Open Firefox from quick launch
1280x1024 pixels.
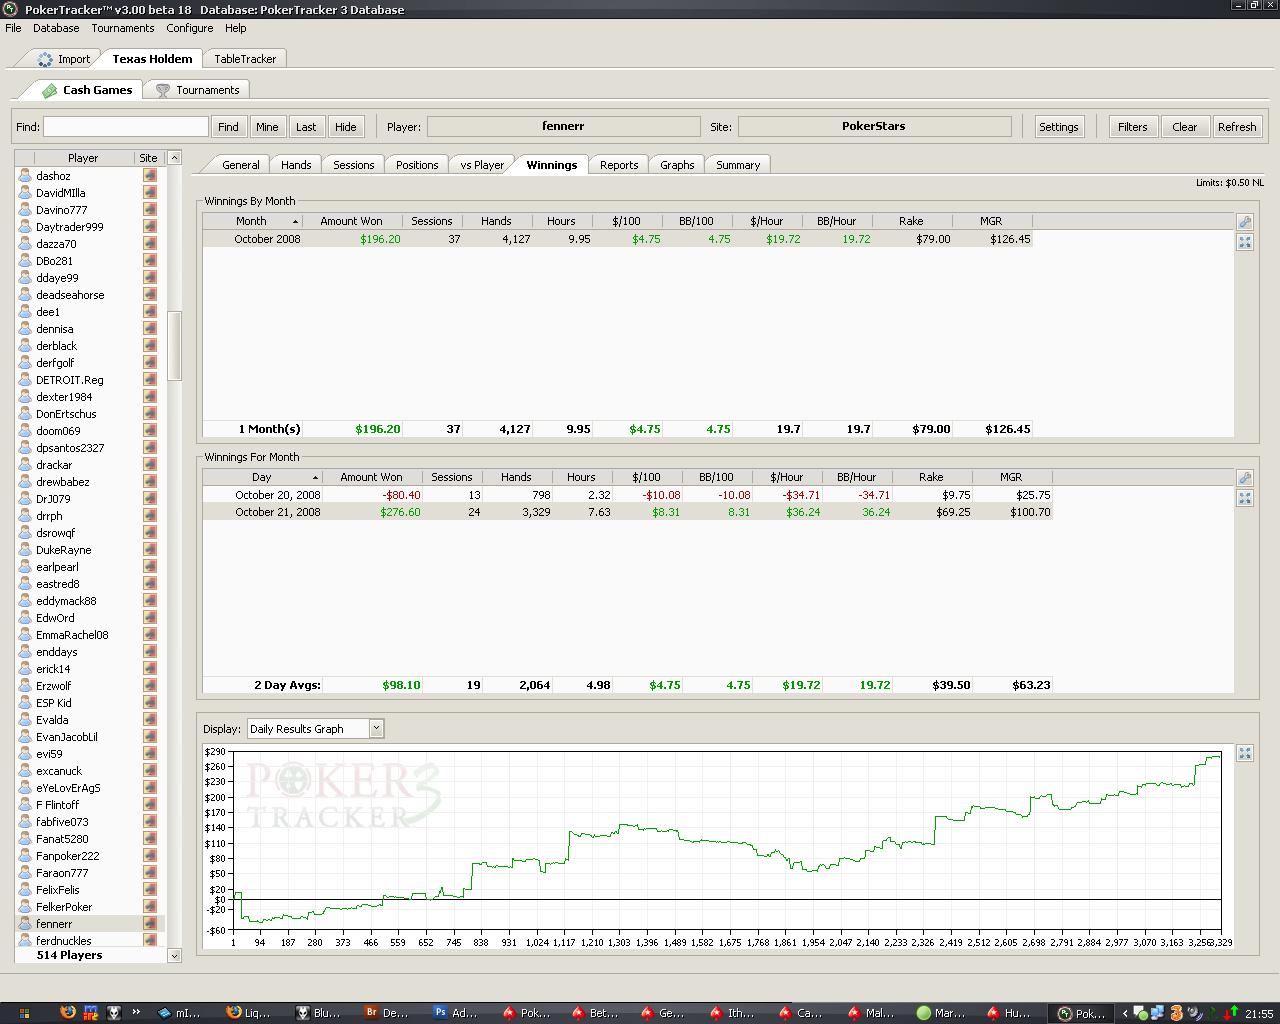tap(67, 1012)
